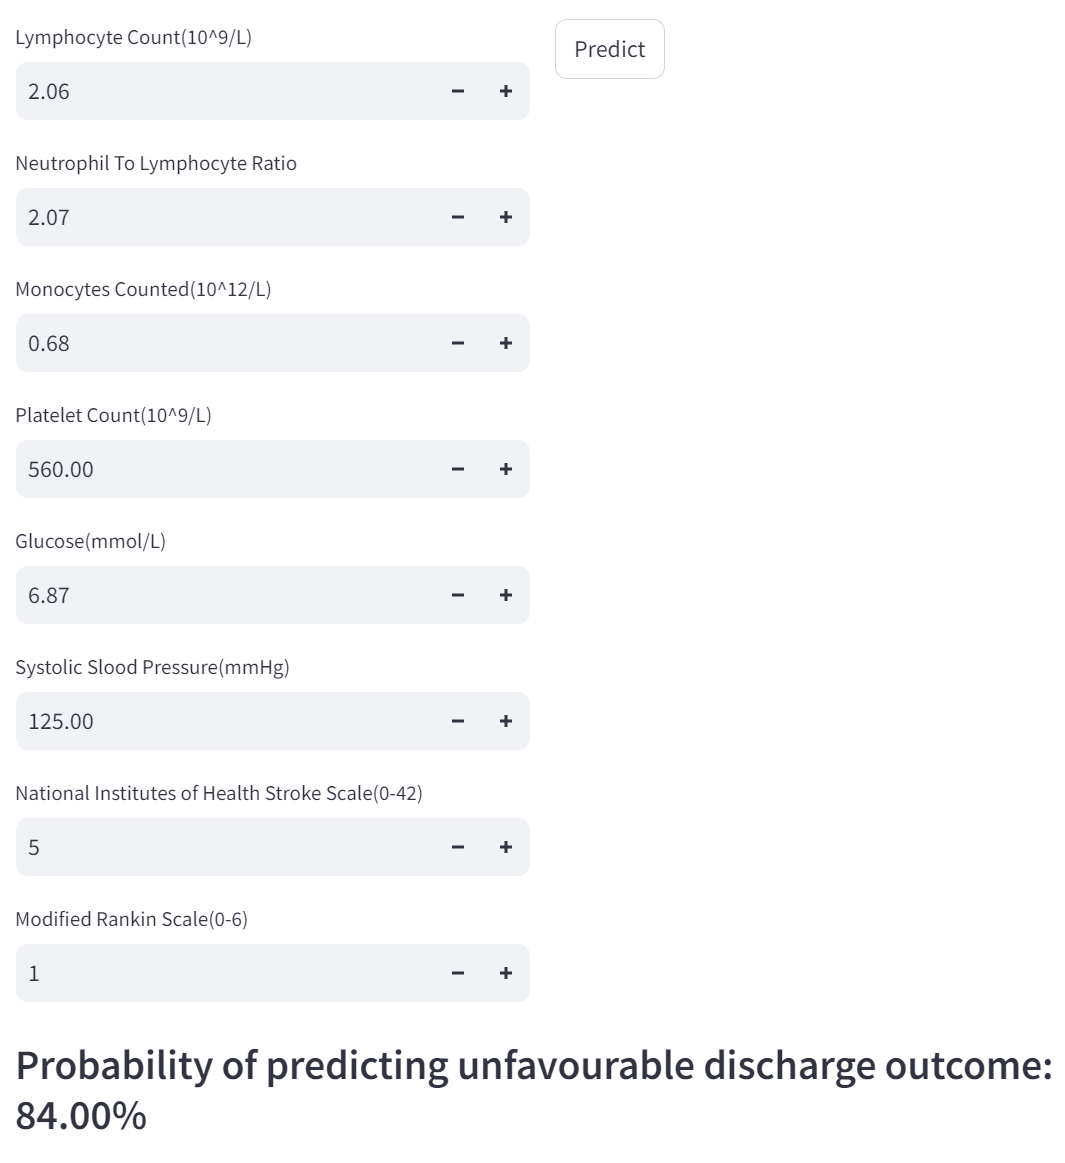Increment the Modified Rankin Scale value

506,973
